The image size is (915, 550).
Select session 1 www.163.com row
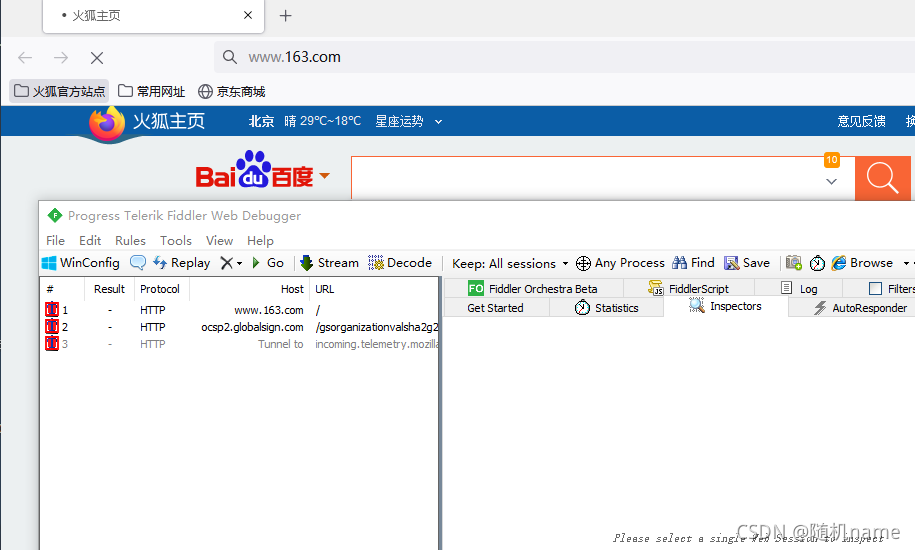(240, 310)
